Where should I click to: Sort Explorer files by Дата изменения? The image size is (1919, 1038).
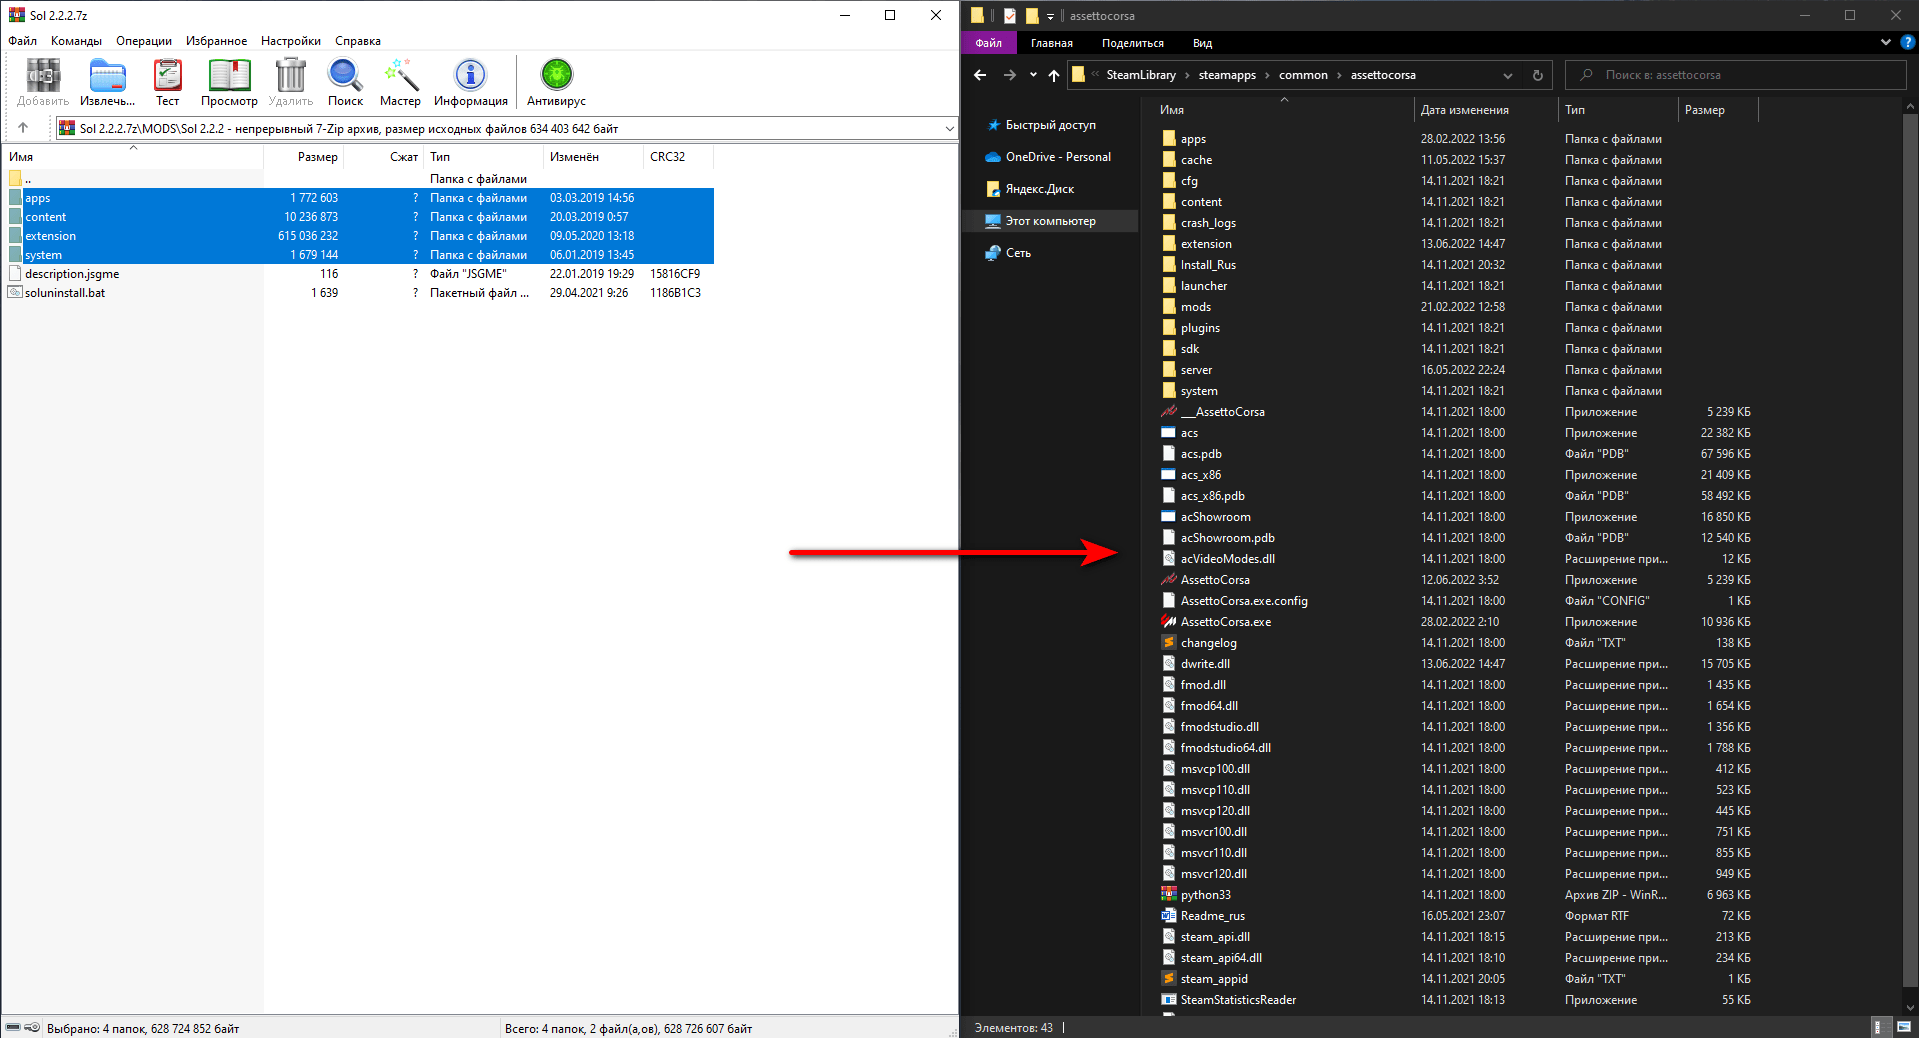[x=1486, y=110]
